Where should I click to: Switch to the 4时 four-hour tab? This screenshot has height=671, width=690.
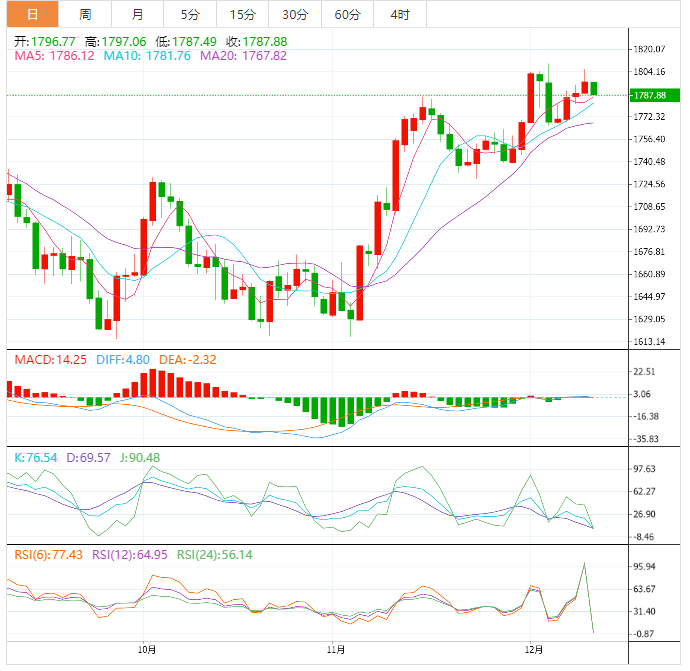pos(399,14)
